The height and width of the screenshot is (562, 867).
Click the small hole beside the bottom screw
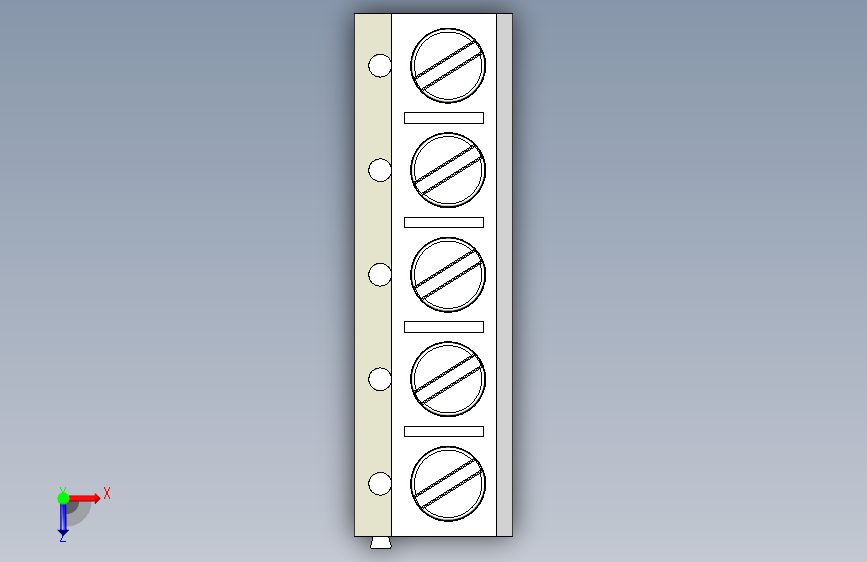(x=380, y=483)
